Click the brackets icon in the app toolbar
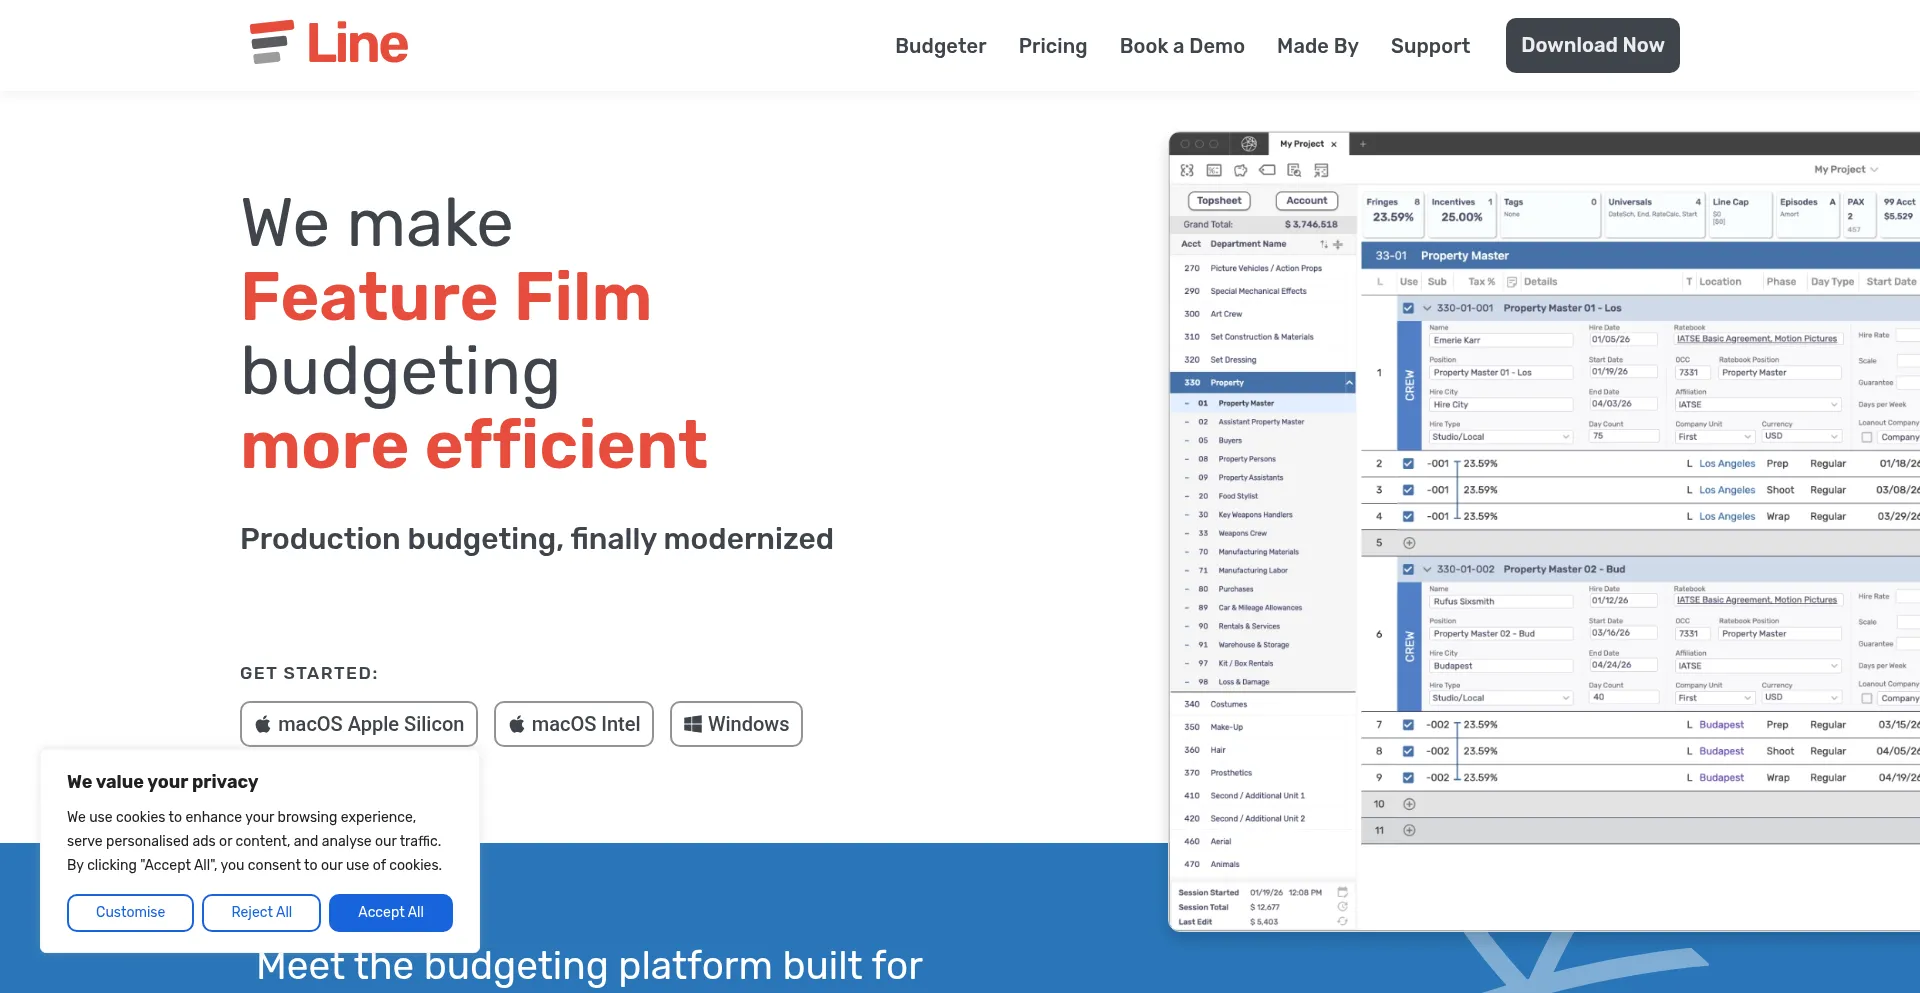 pos(1187,170)
